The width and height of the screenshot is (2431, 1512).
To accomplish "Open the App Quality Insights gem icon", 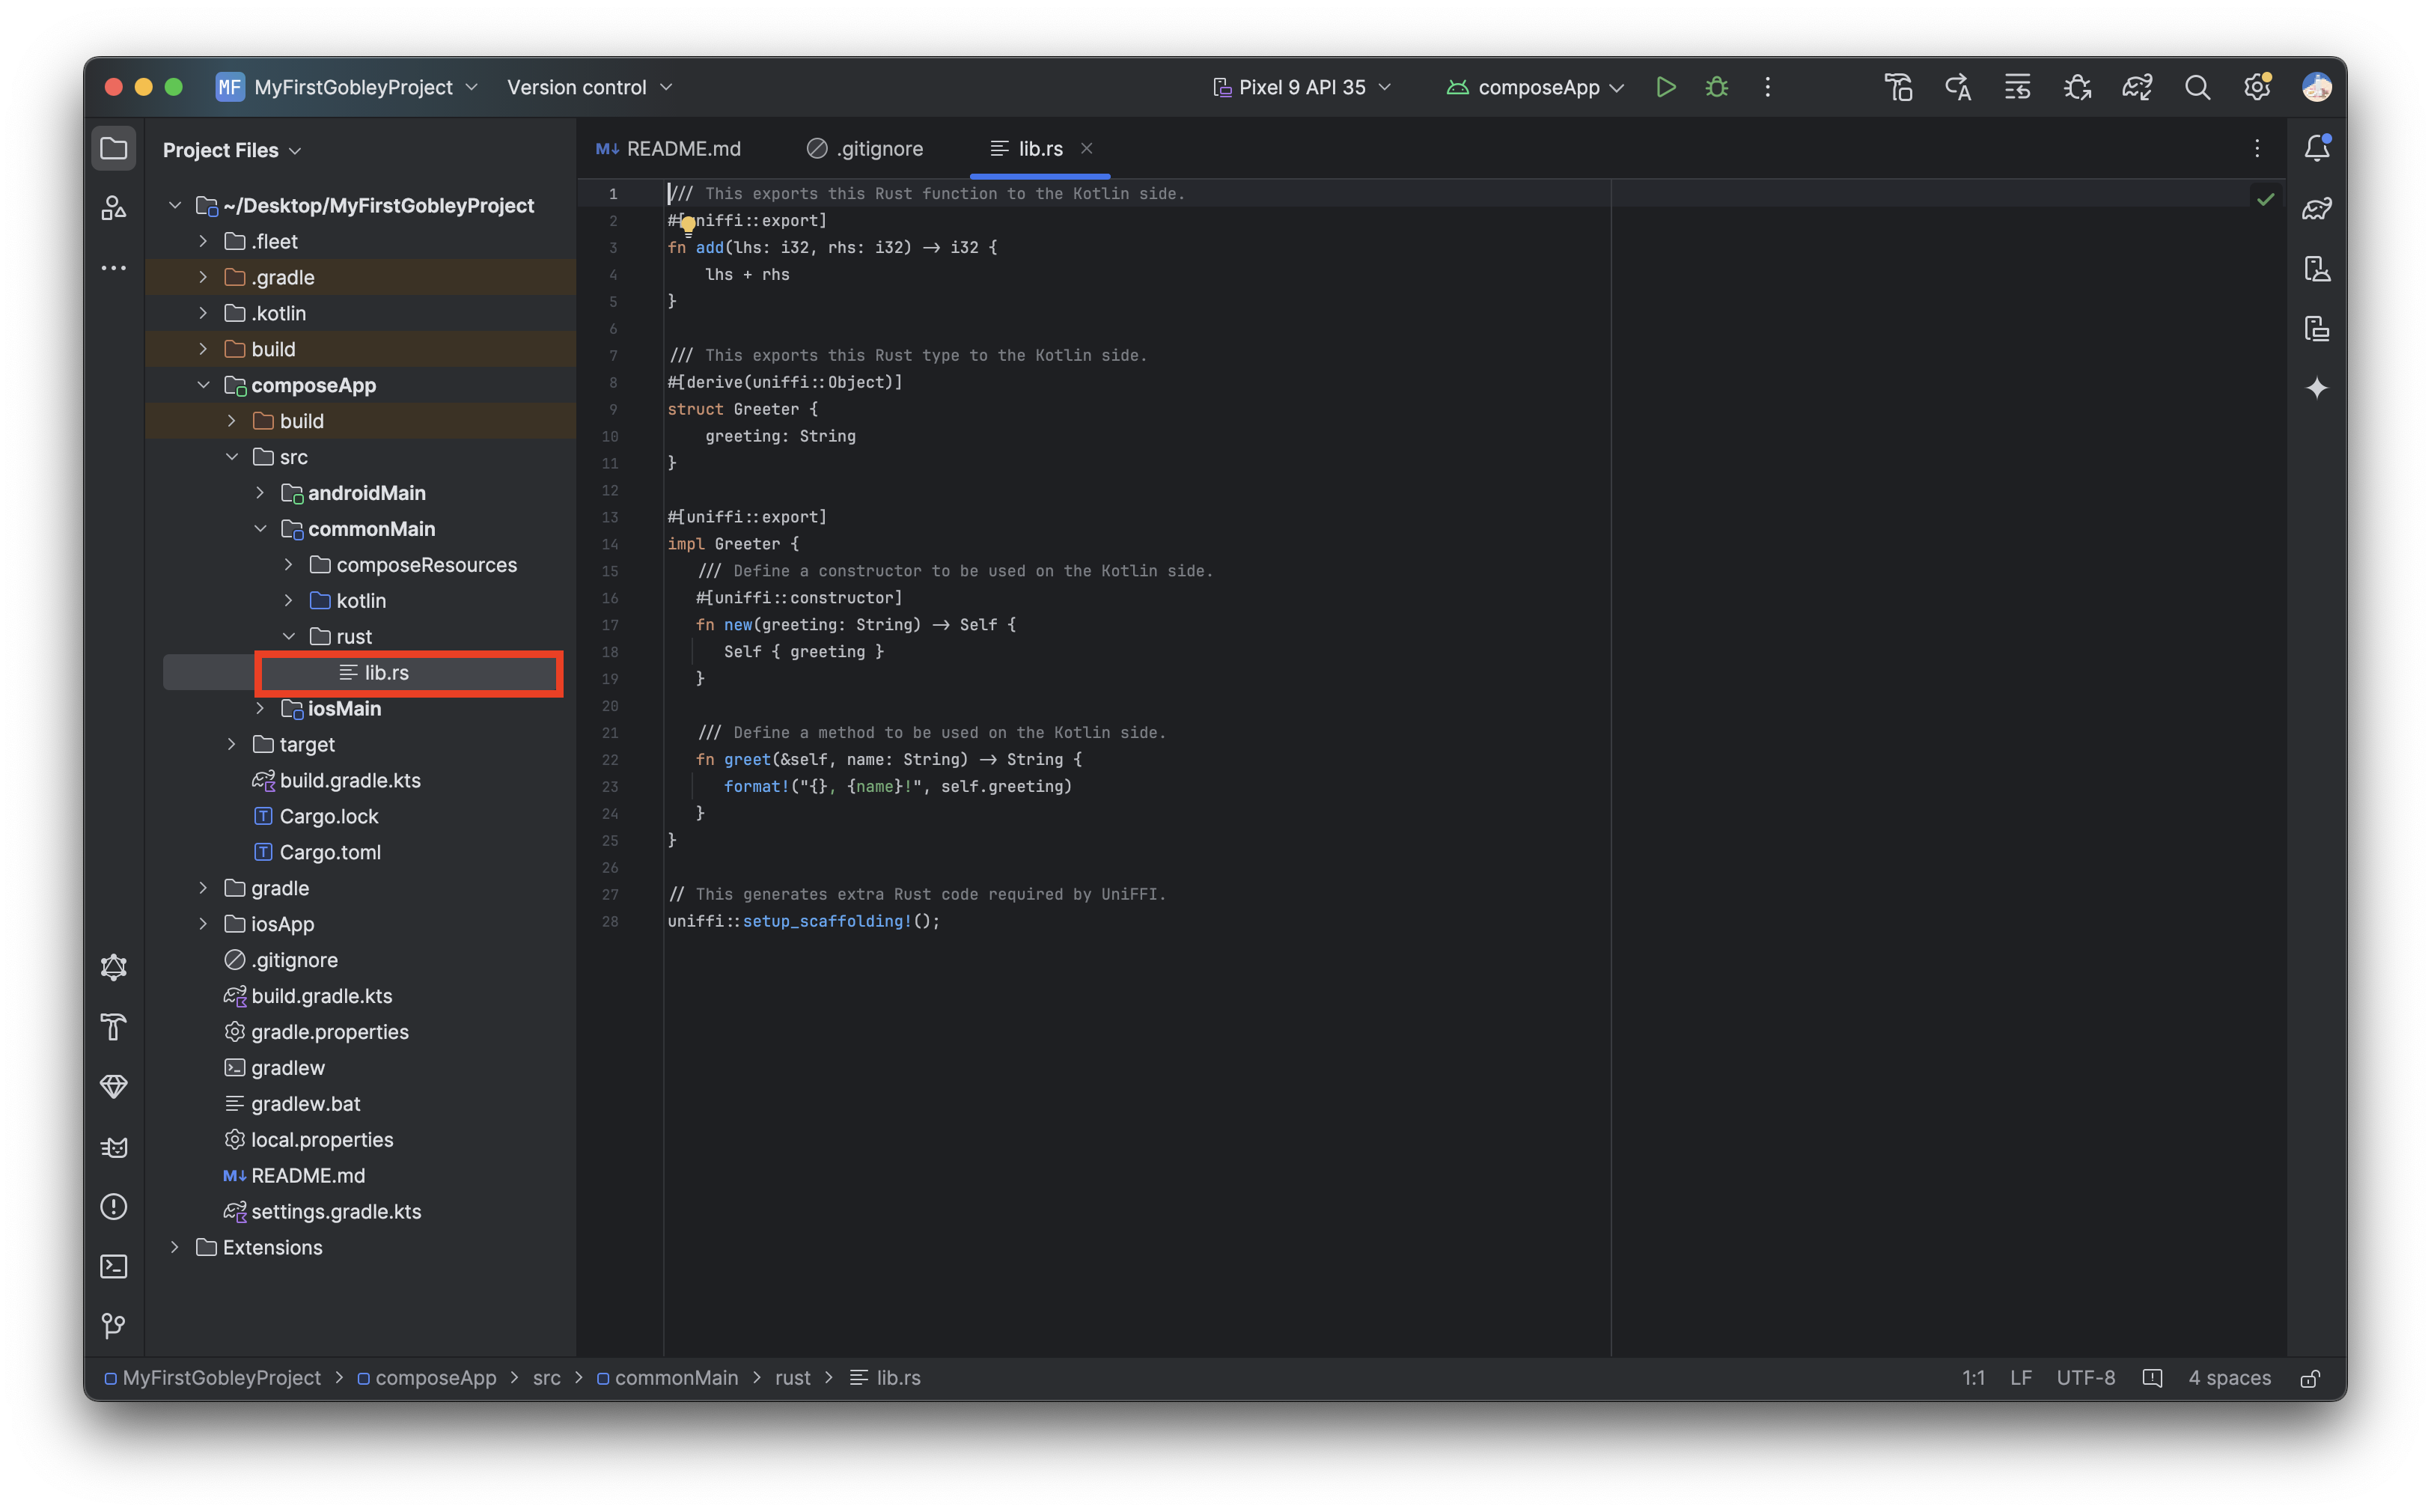I will pyautogui.click(x=114, y=1086).
